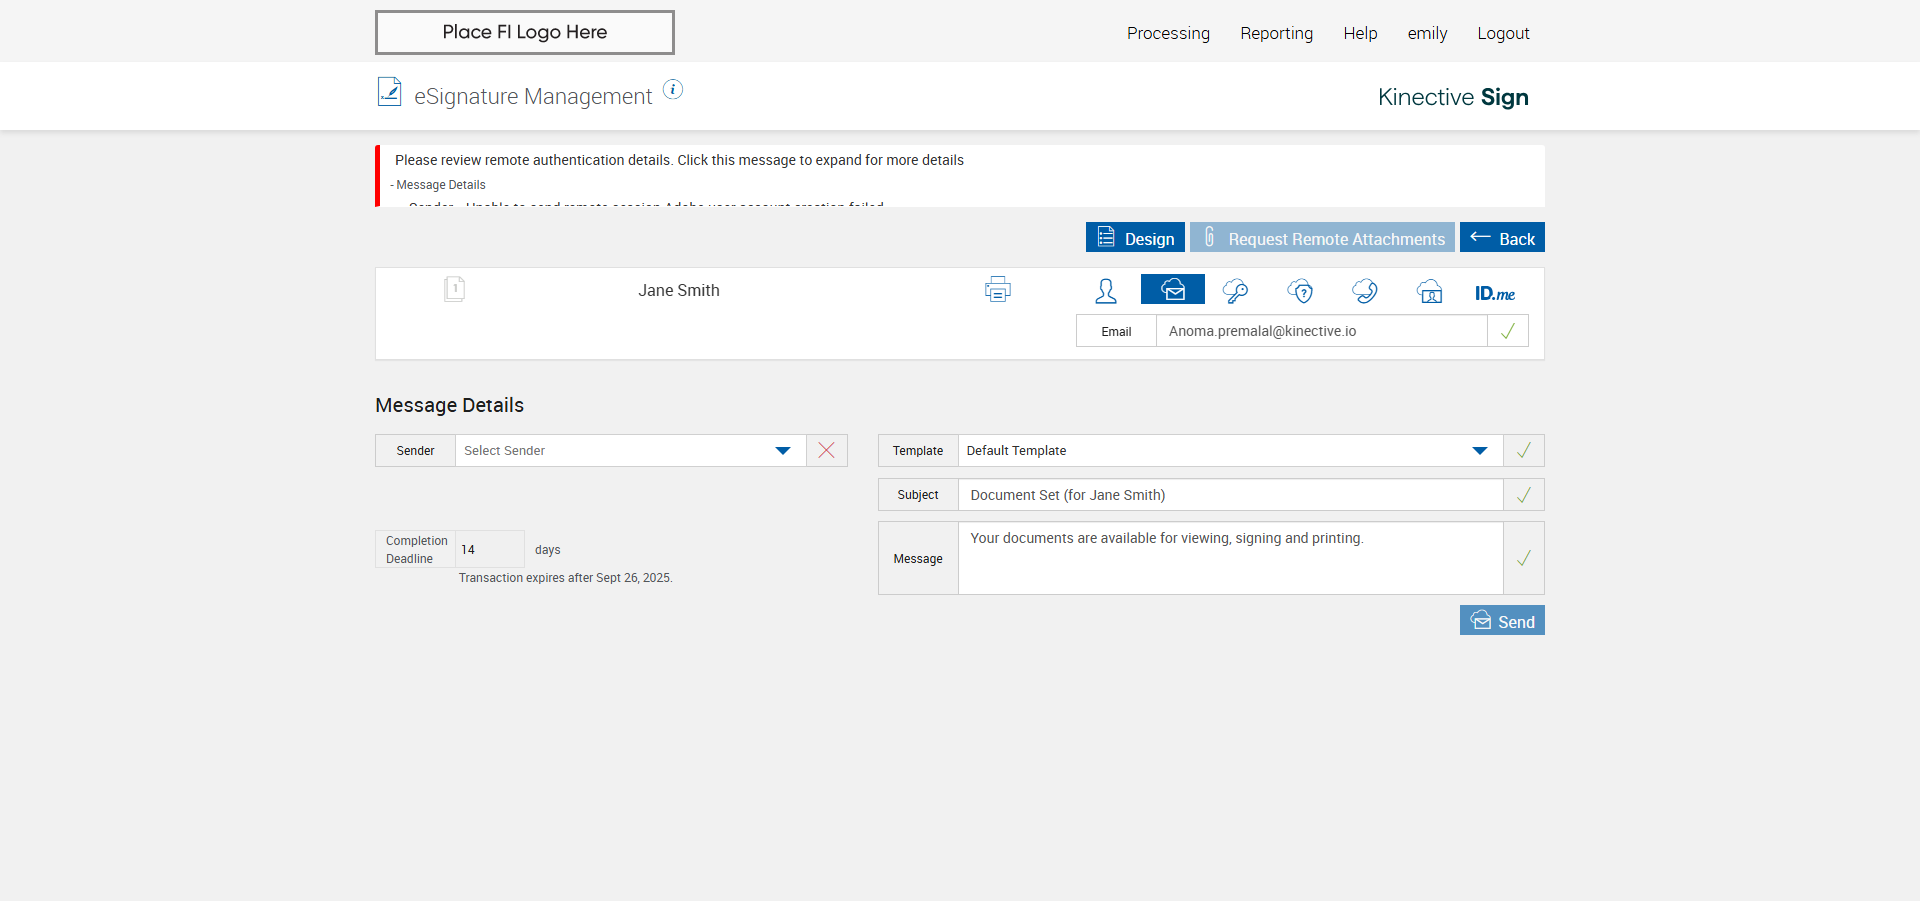Select the cloud key password authentication icon
The image size is (1920, 901).
[x=1235, y=291]
